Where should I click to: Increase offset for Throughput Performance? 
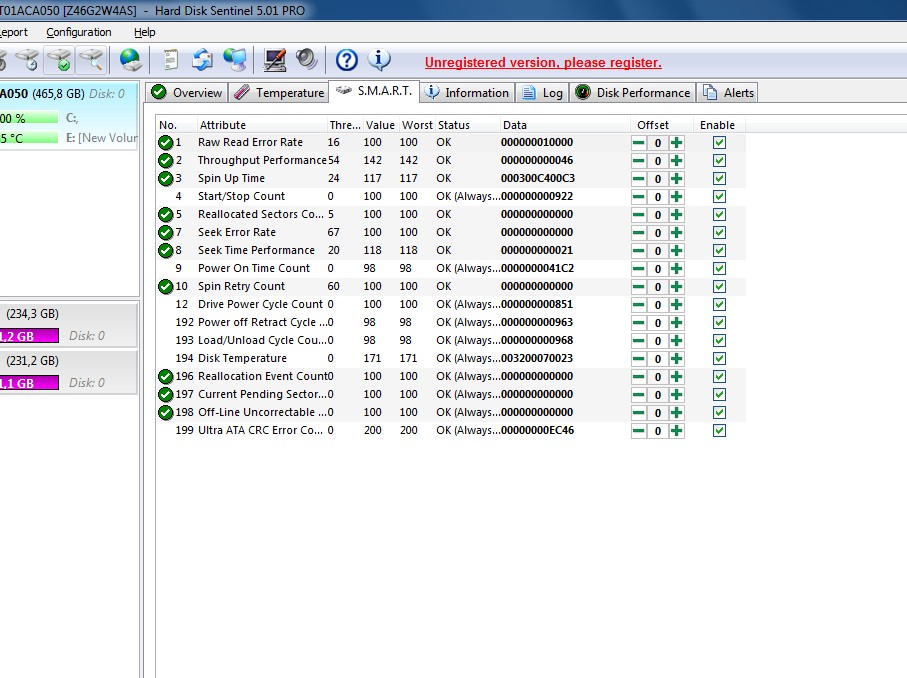pyautogui.click(x=676, y=161)
